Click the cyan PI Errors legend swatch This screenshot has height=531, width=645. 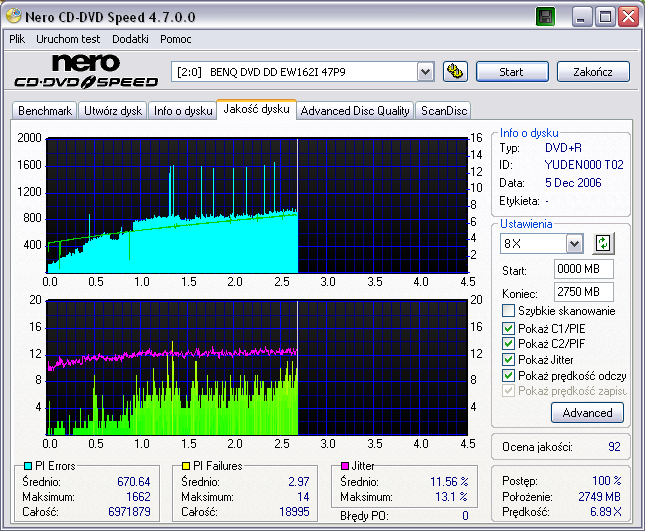pyautogui.click(x=28, y=466)
